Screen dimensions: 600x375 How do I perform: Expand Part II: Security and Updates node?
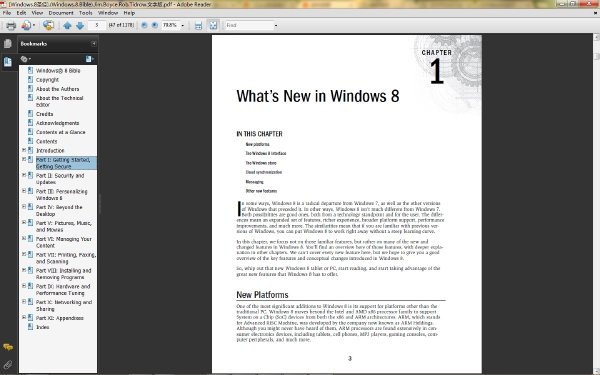coord(24,175)
